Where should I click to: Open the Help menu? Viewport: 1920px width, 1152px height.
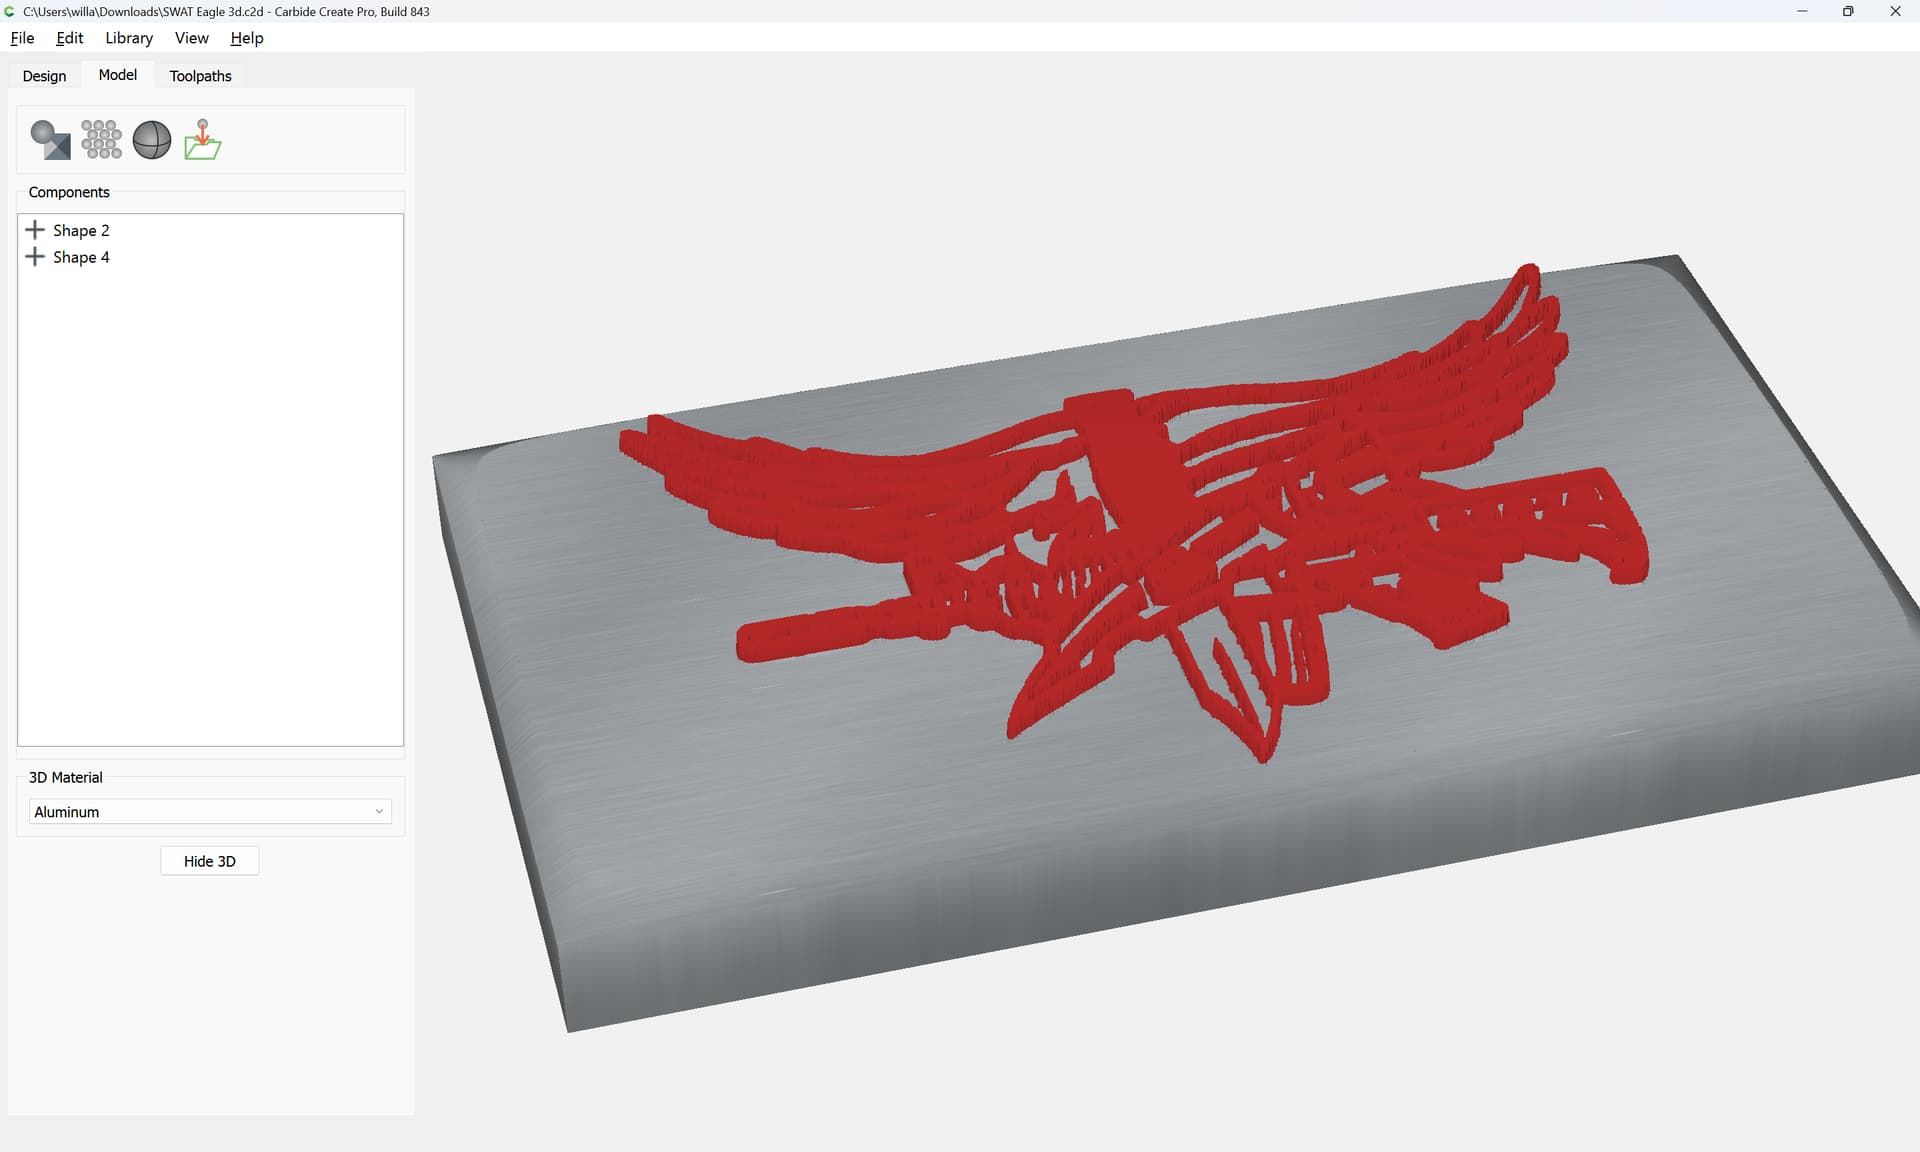(246, 38)
